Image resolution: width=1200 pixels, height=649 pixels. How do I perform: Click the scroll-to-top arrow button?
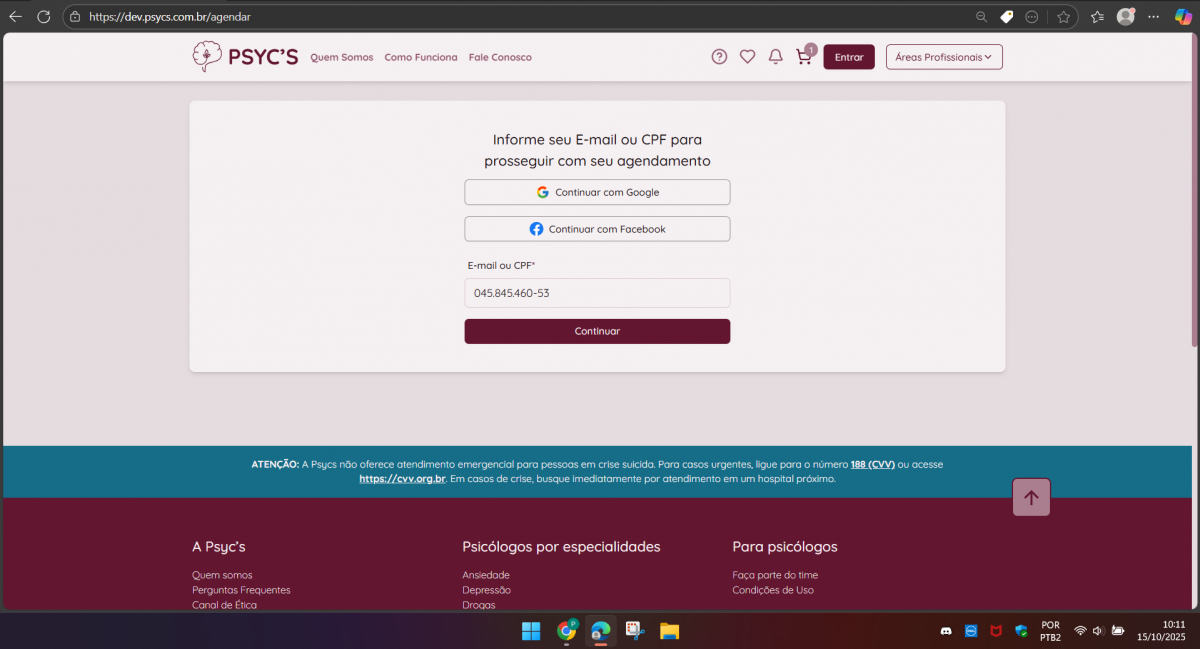point(1031,497)
